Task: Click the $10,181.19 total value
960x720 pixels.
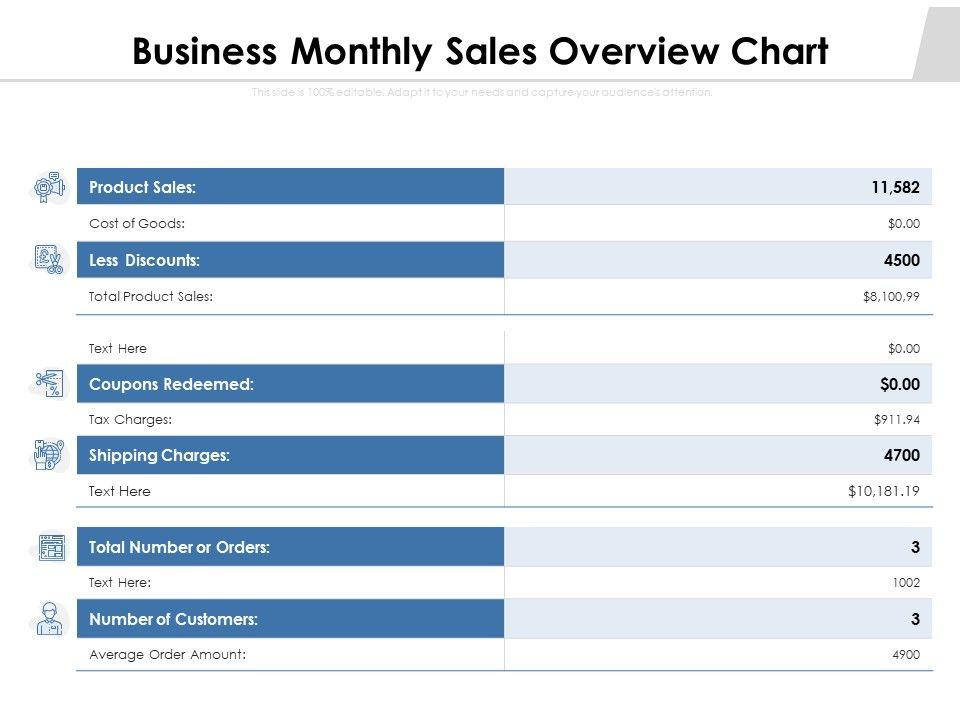Action: pyautogui.click(x=883, y=491)
